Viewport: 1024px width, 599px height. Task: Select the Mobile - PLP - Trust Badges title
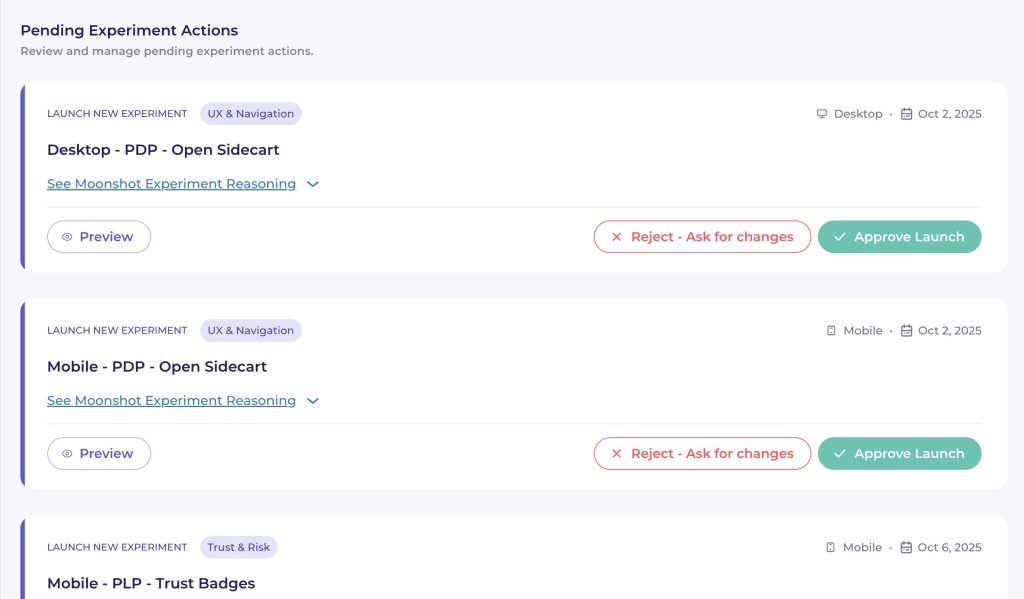click(151, 583)
